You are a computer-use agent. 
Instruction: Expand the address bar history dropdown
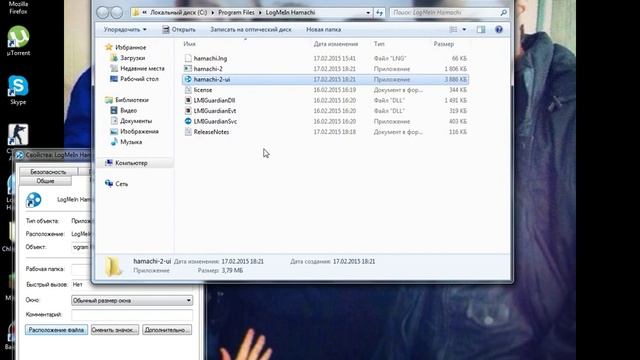point(368,13)
